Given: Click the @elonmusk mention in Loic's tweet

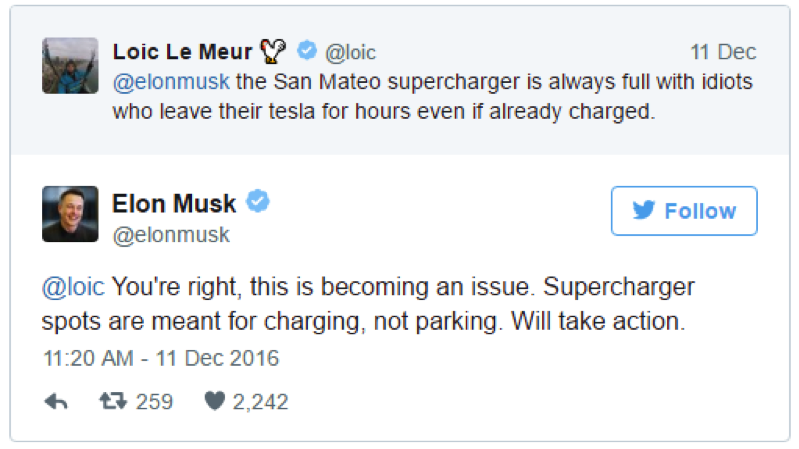Looking at the screenshot, I should [x=170, y=80].
